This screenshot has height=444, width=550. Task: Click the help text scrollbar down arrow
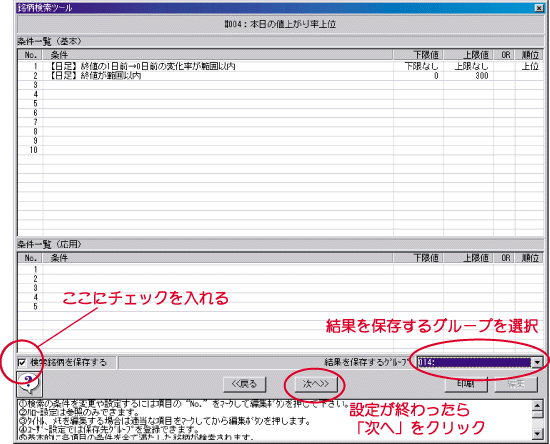tap(537, 434)
